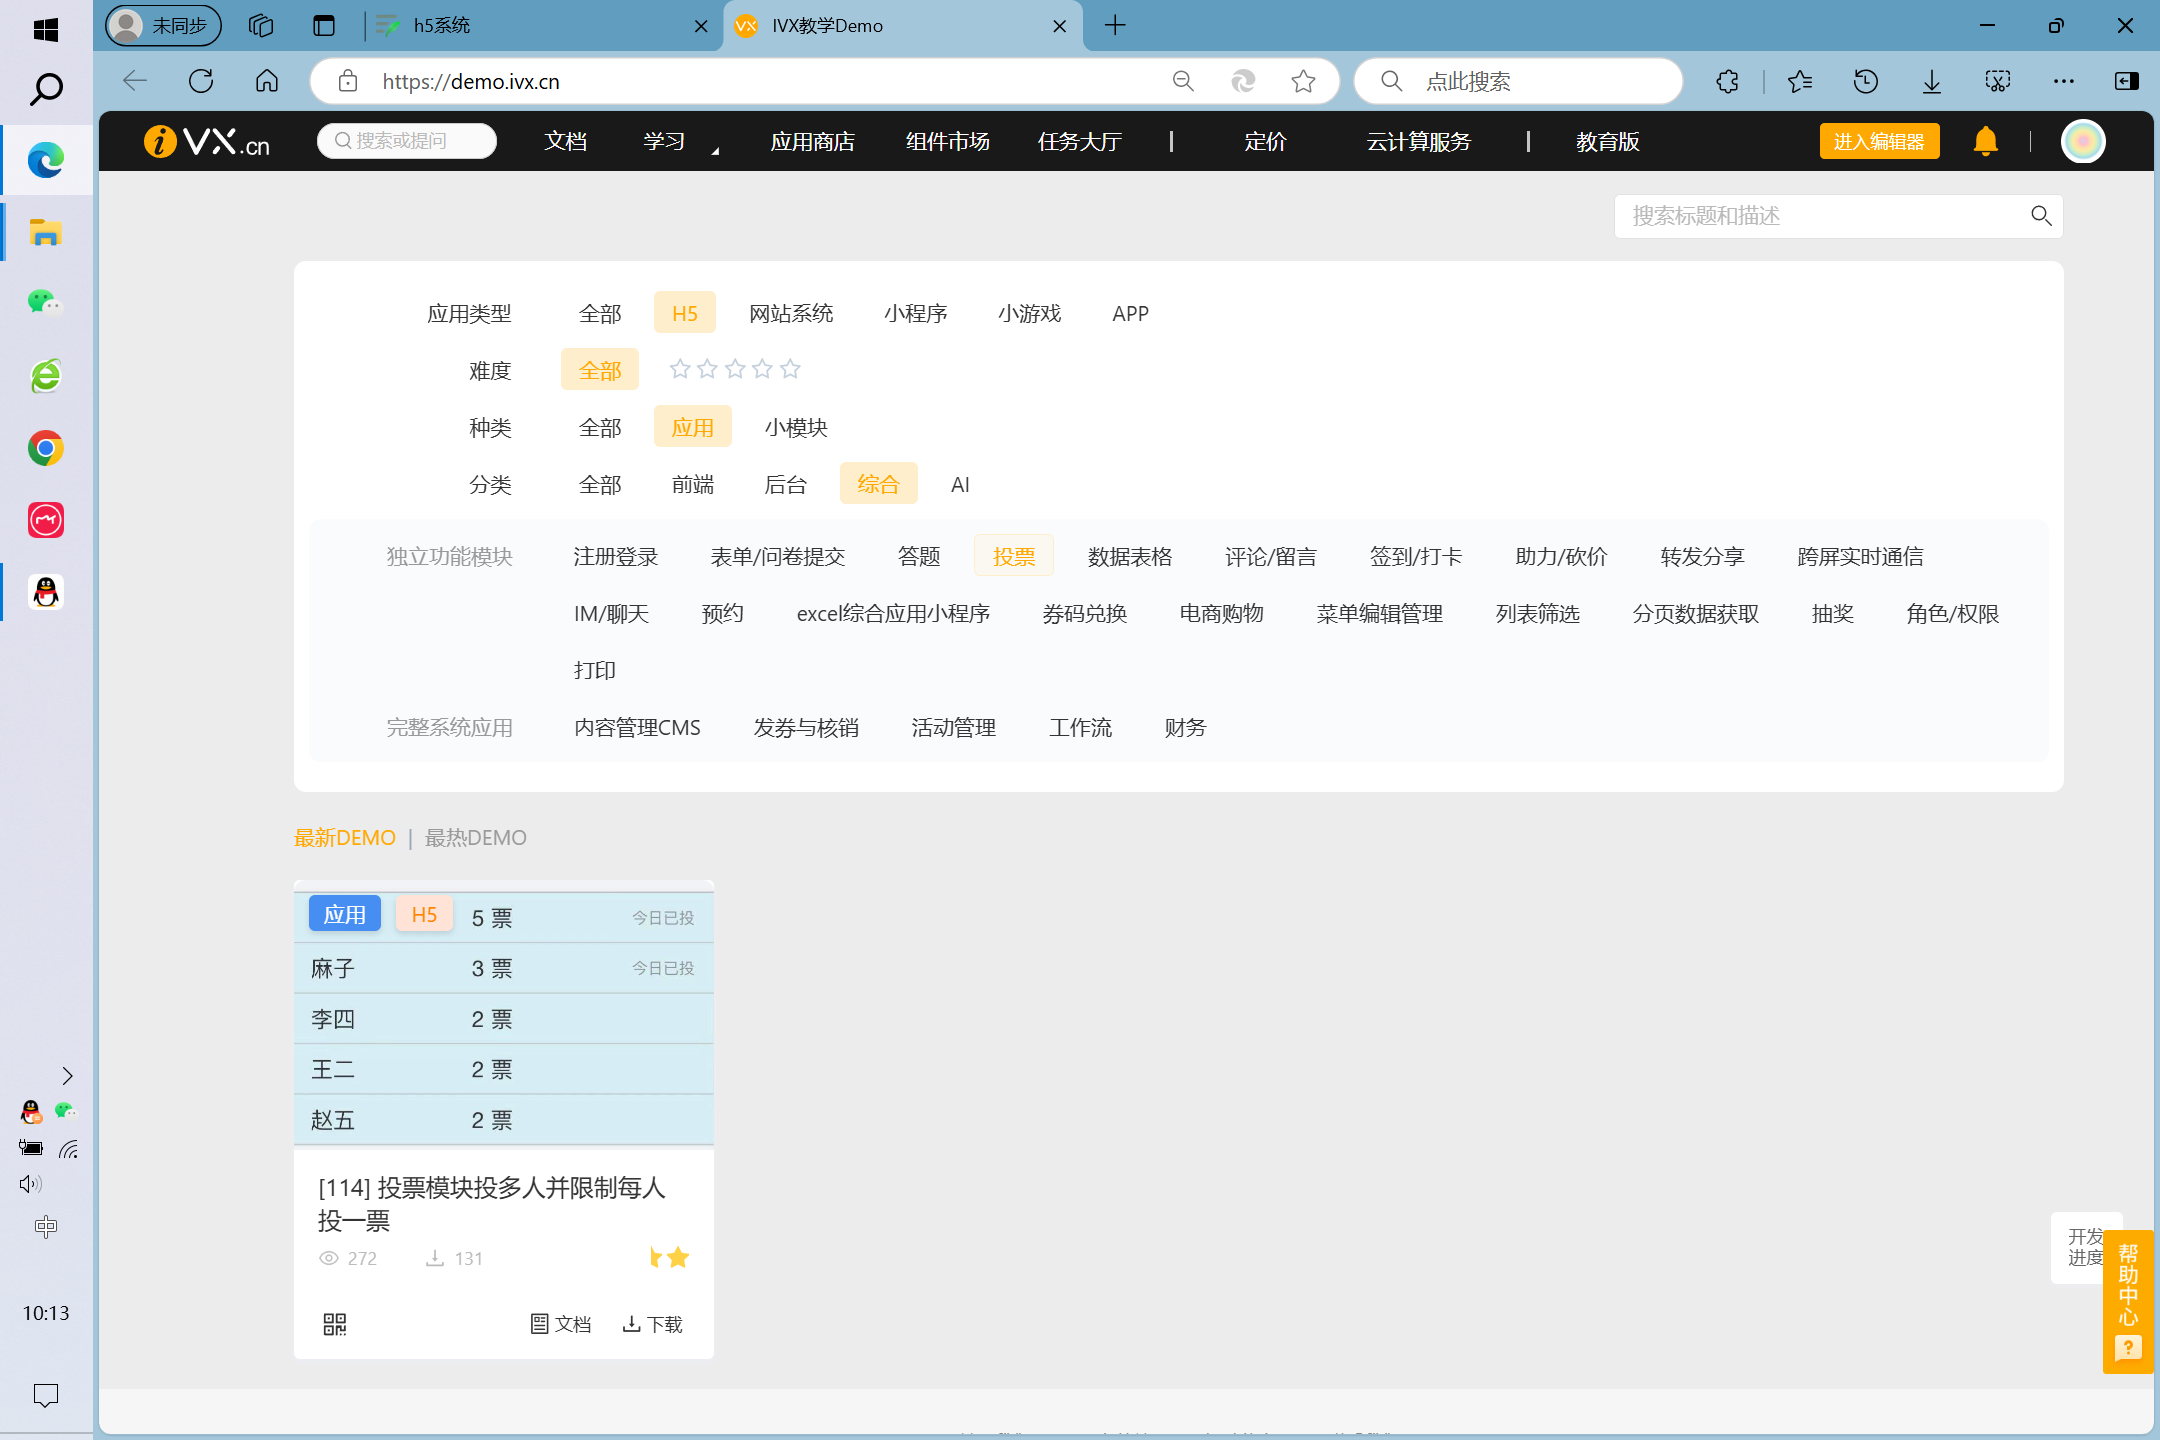
Task: Open QQ penguin app from the taskbar
Action: (46, 593)
